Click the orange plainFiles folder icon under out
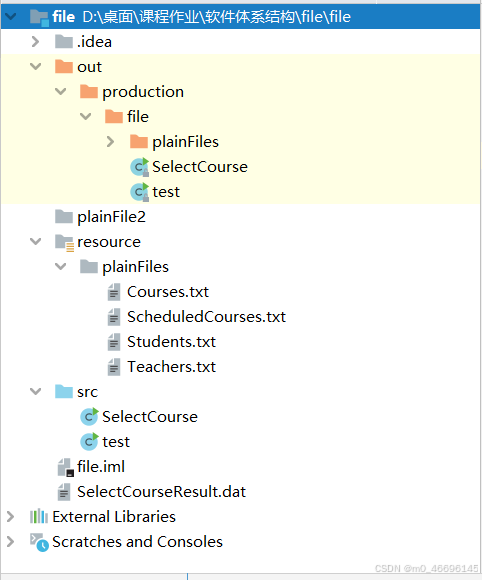The height and width of the screenshot is (580, 482). [139, 142]
